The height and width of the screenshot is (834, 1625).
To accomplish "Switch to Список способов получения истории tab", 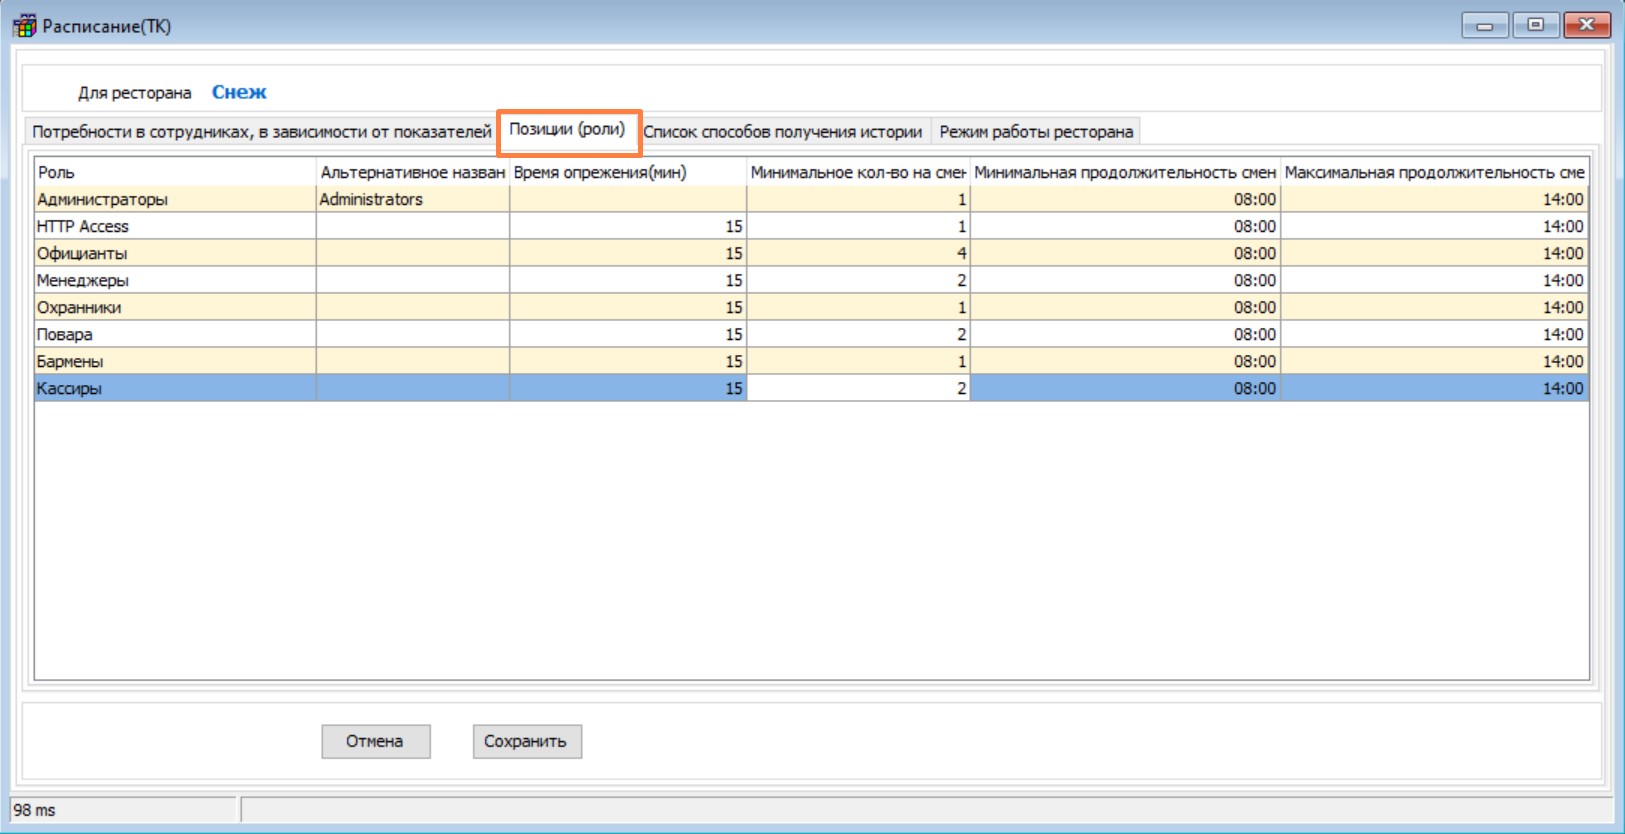I will point(783,132).
